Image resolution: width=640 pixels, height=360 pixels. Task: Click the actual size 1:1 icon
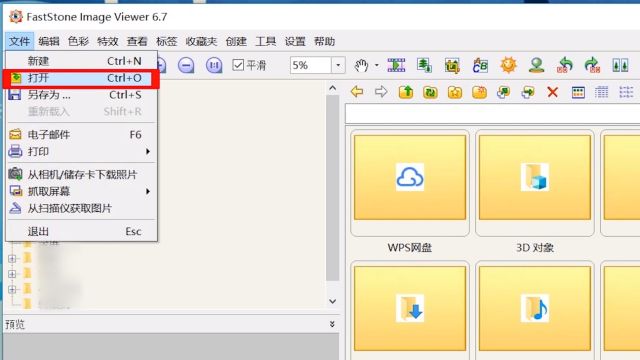coord(214,65)
